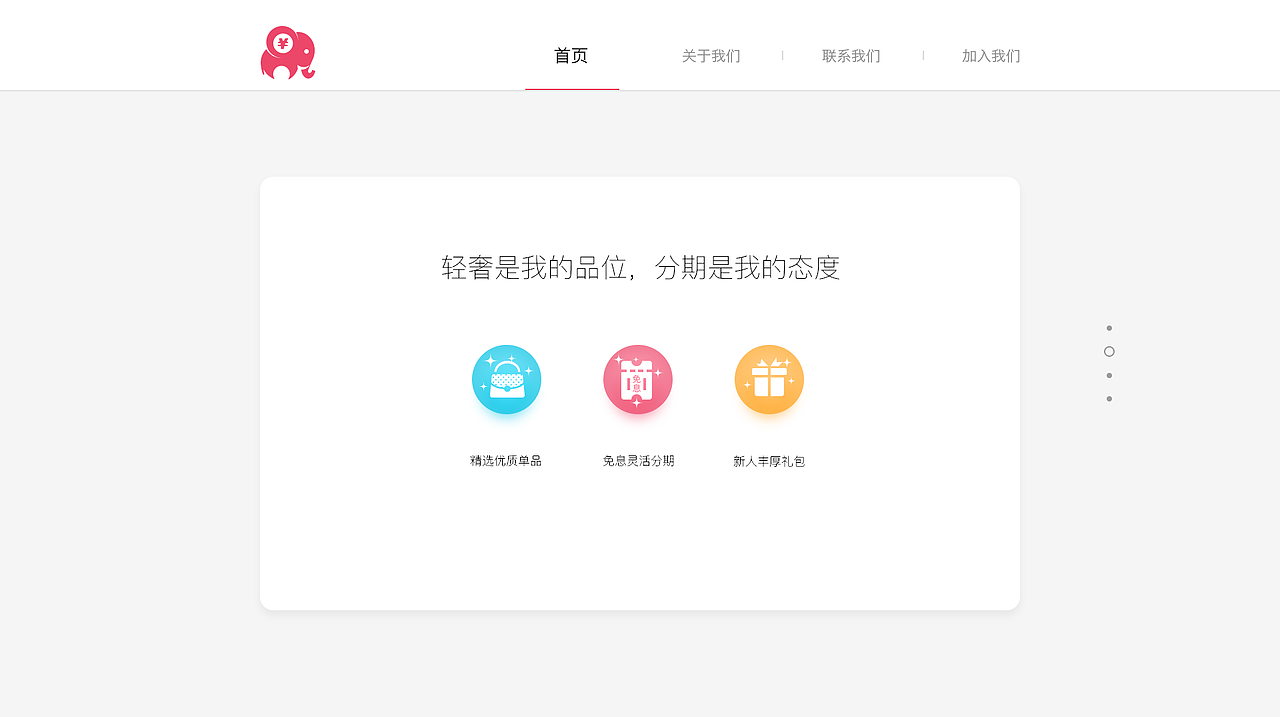Click the 加入我们 link
The image size is (1280, 717).
pyautogui.click(x=990, y=56)
